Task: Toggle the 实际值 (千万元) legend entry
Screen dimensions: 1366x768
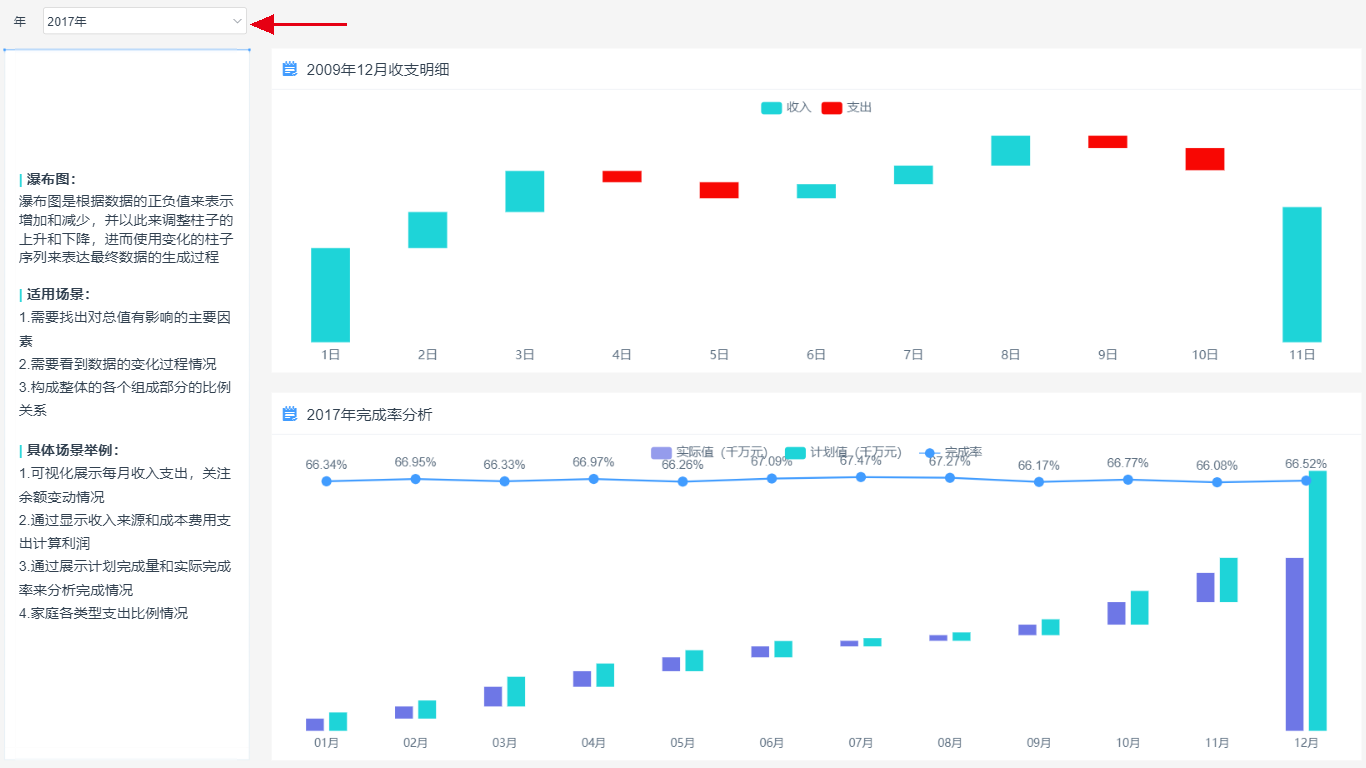Action: pos(708,453)
